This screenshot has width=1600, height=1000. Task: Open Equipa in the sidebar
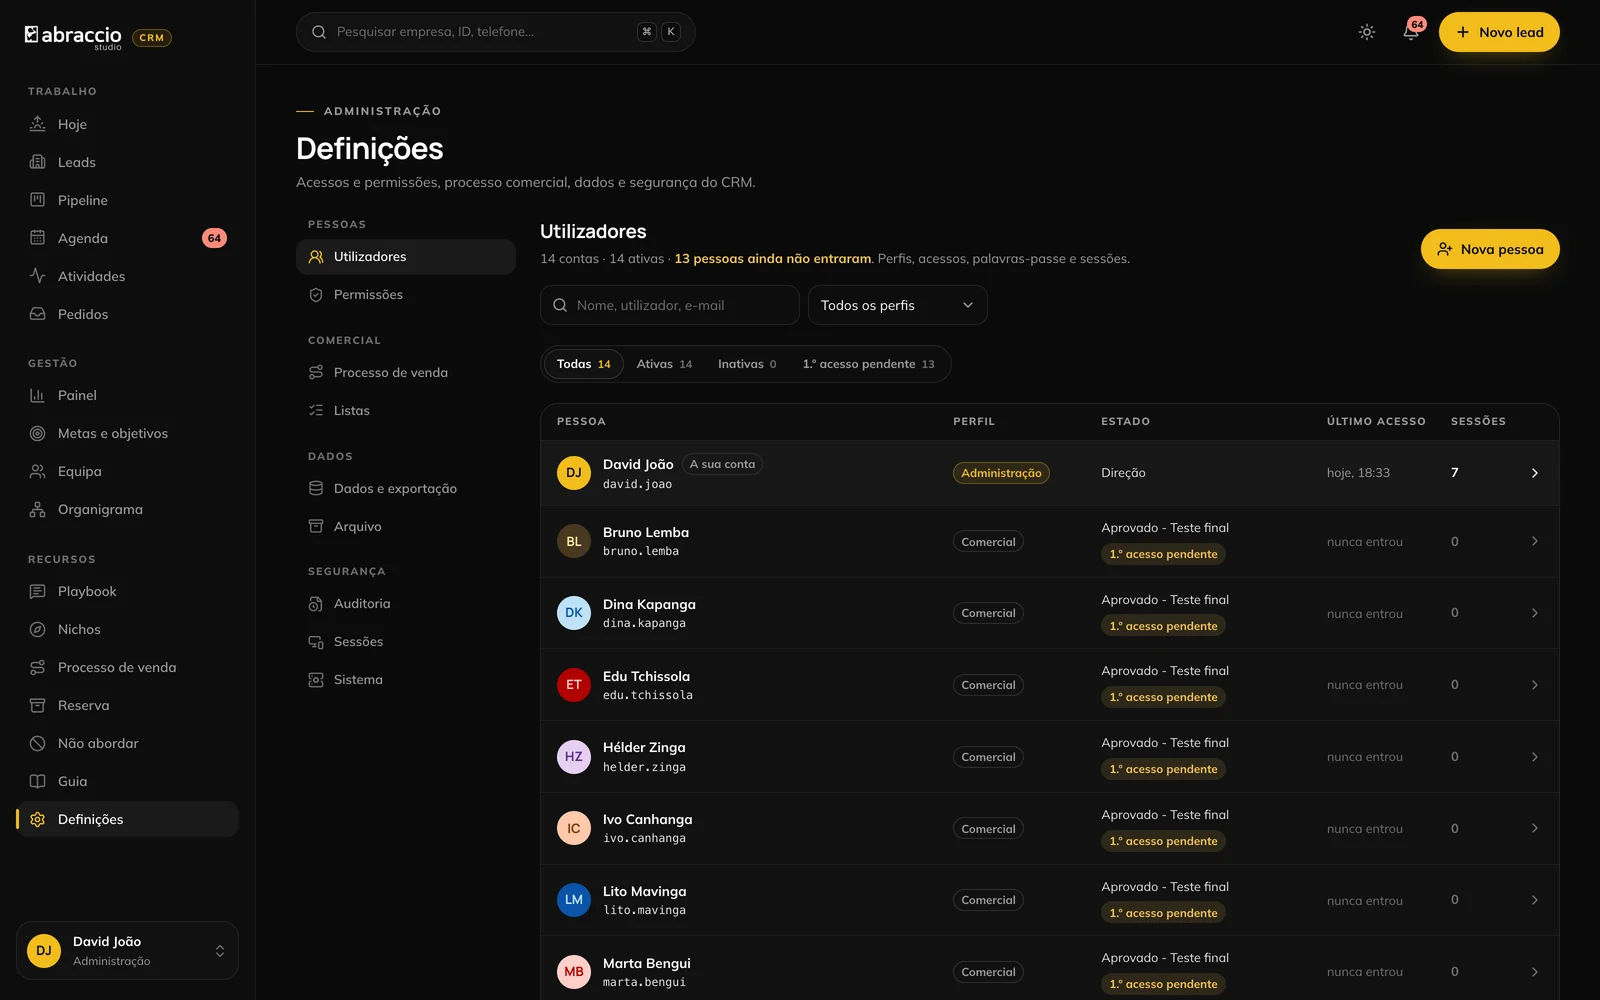[x=127, y=471]
